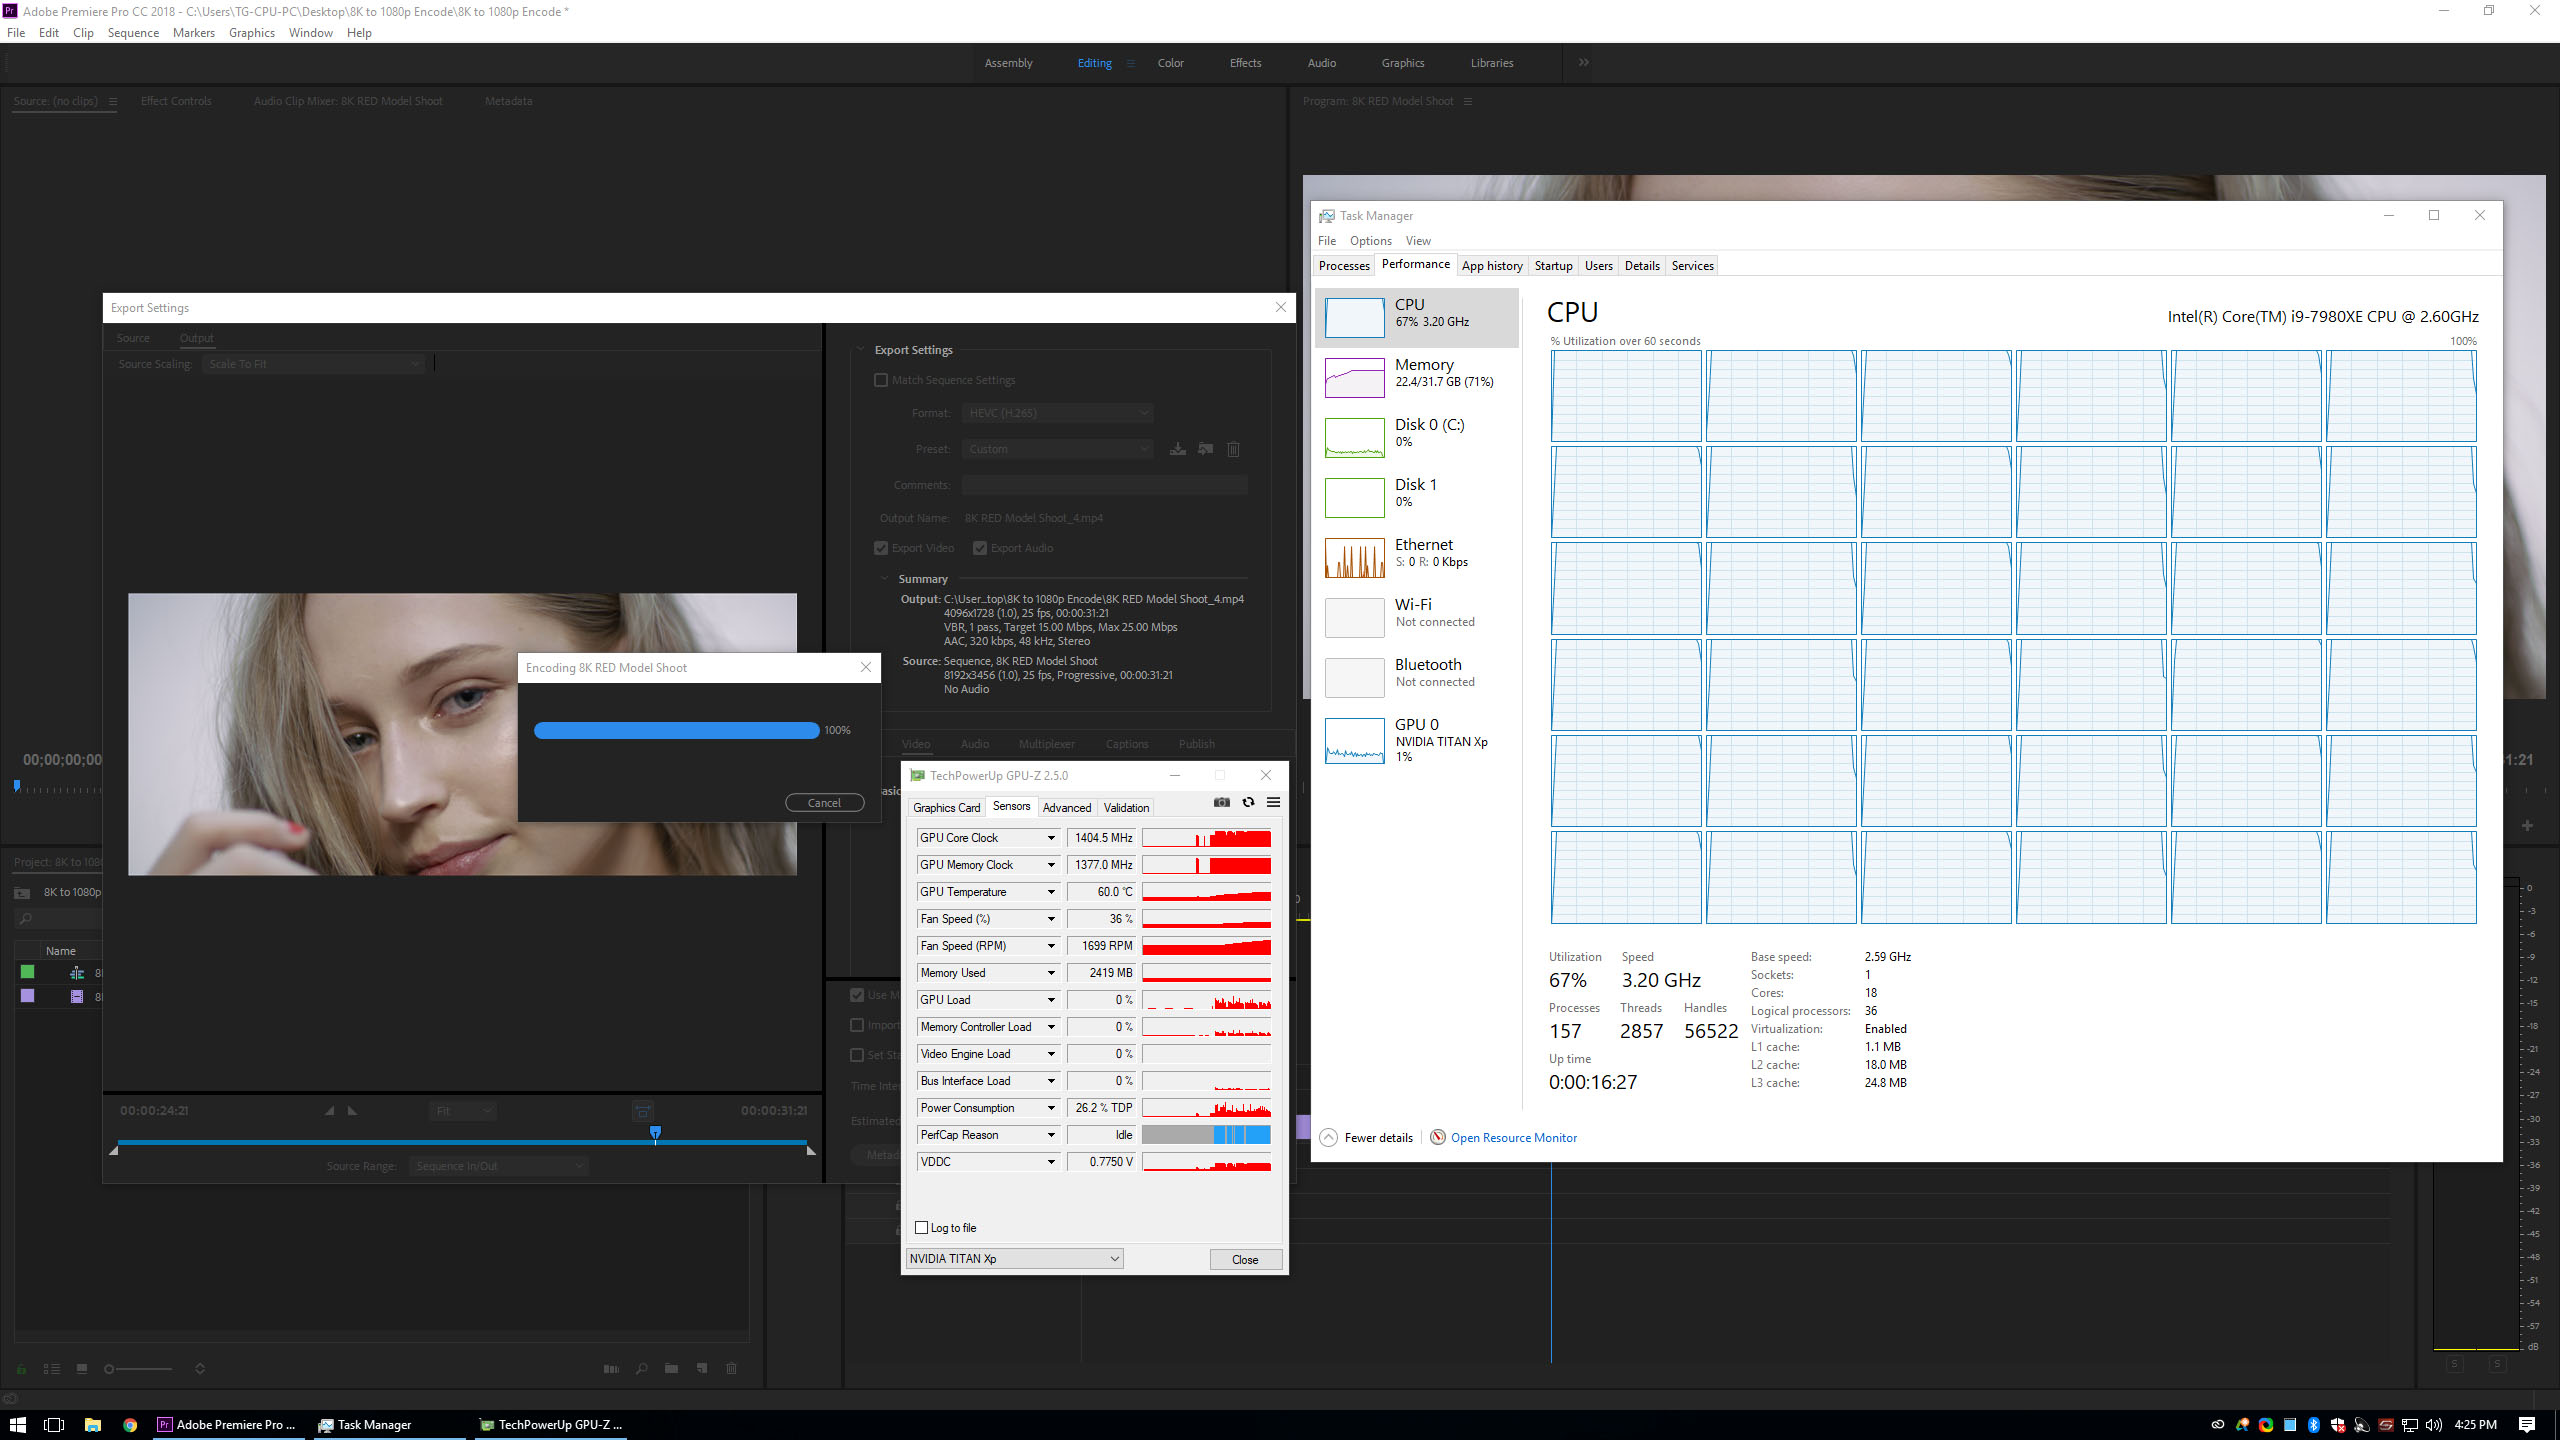Image resolution: width=2560 pixels, height=1440 pixels.
Task: Click the Delete Preset trash icon
Action: pyautogui.click(x=1233, y=449)
